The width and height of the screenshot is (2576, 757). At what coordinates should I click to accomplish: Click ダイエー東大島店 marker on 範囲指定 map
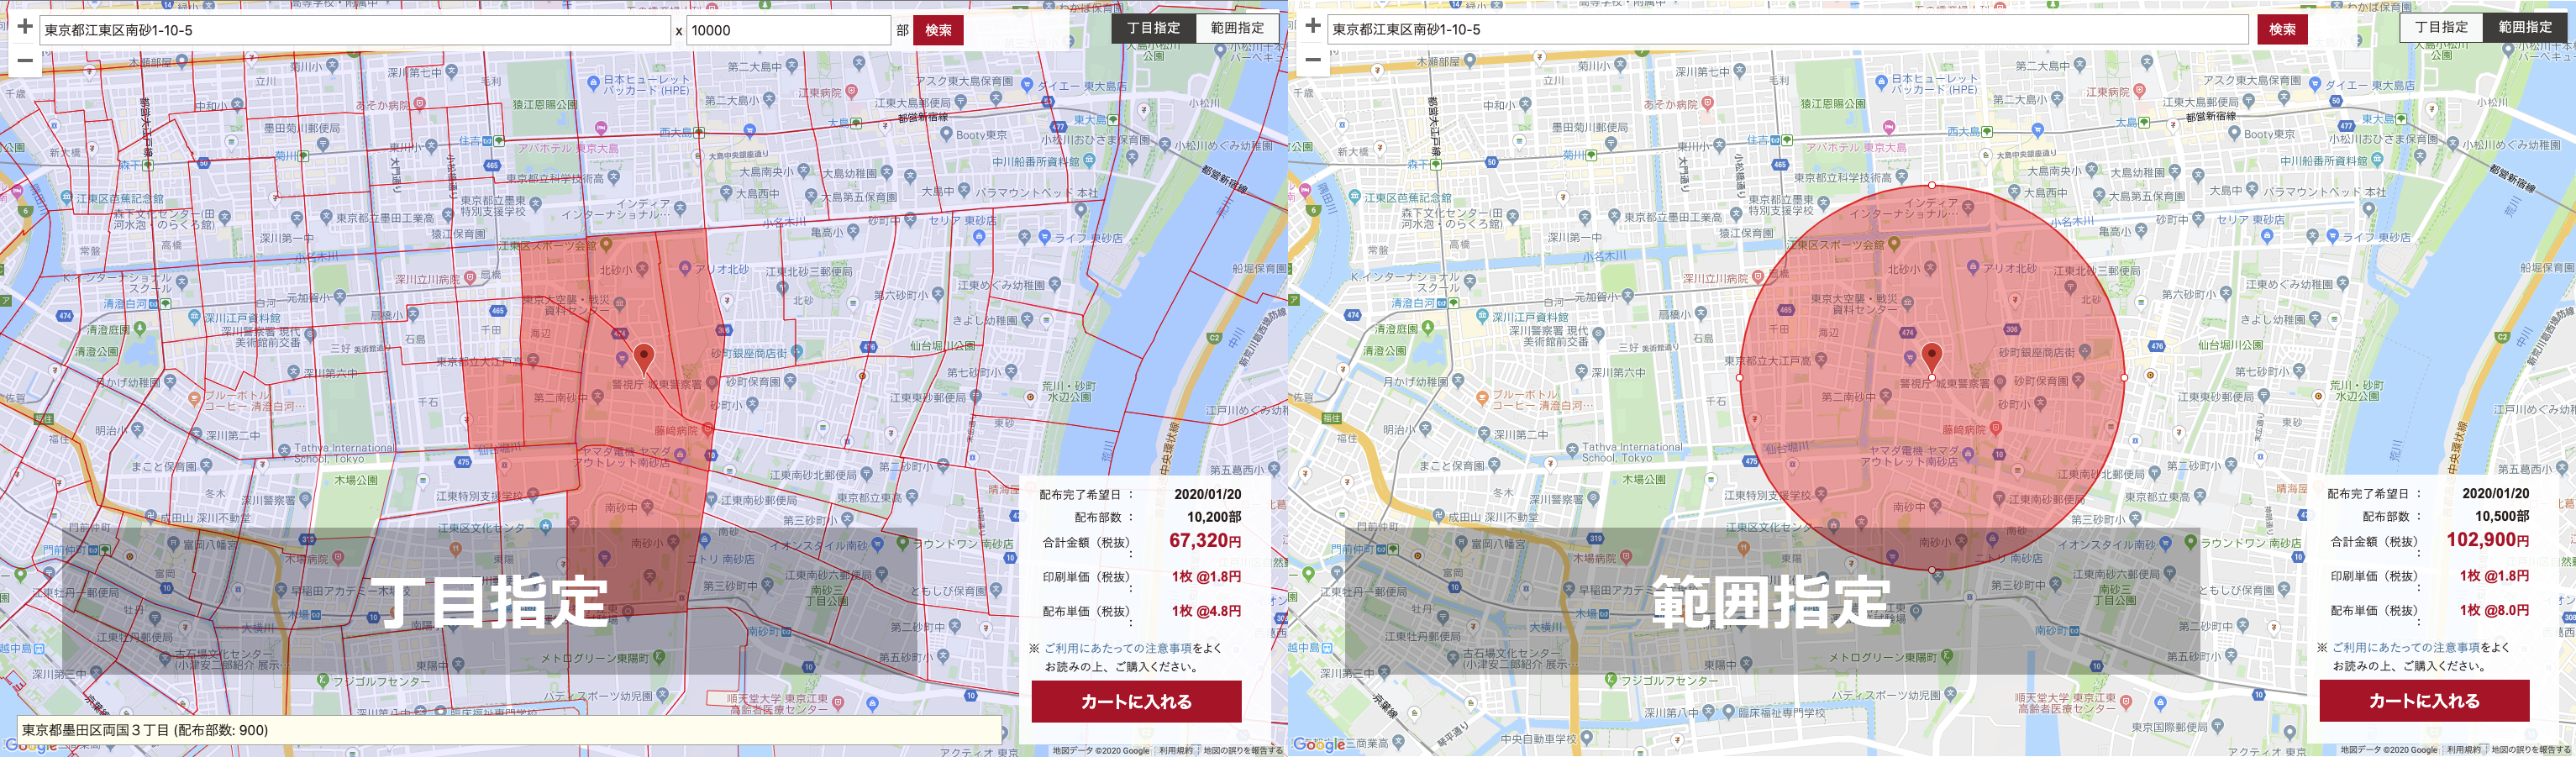pos(2314,85)
